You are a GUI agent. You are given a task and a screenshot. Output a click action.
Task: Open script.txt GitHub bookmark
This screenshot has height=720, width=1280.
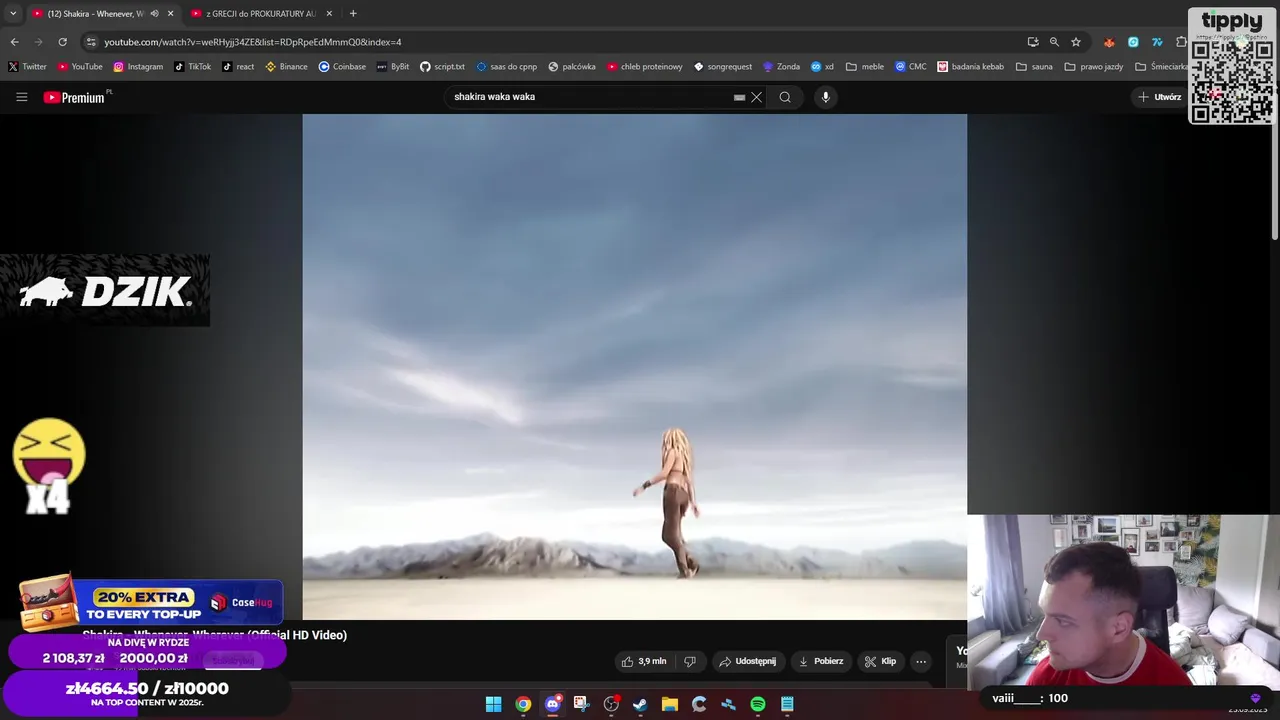[442, 67]
